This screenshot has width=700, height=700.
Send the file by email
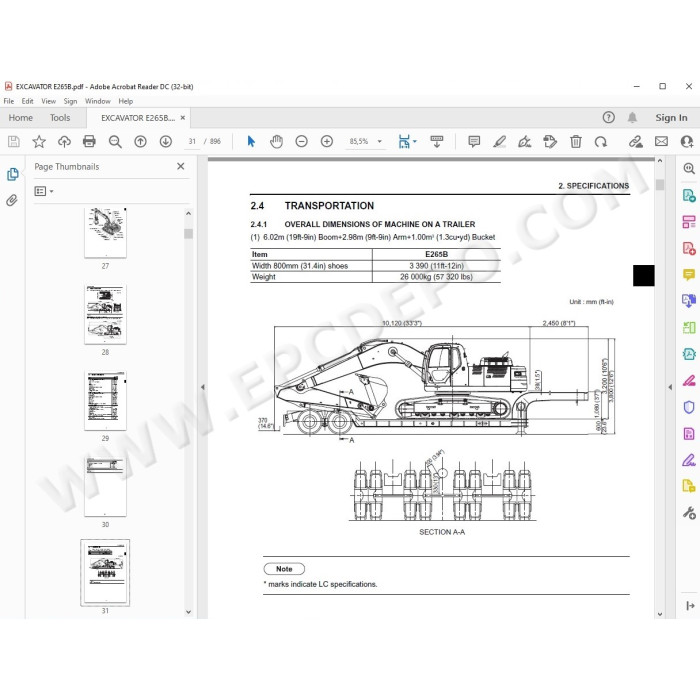pyautogui.click(x=661, y=142)
